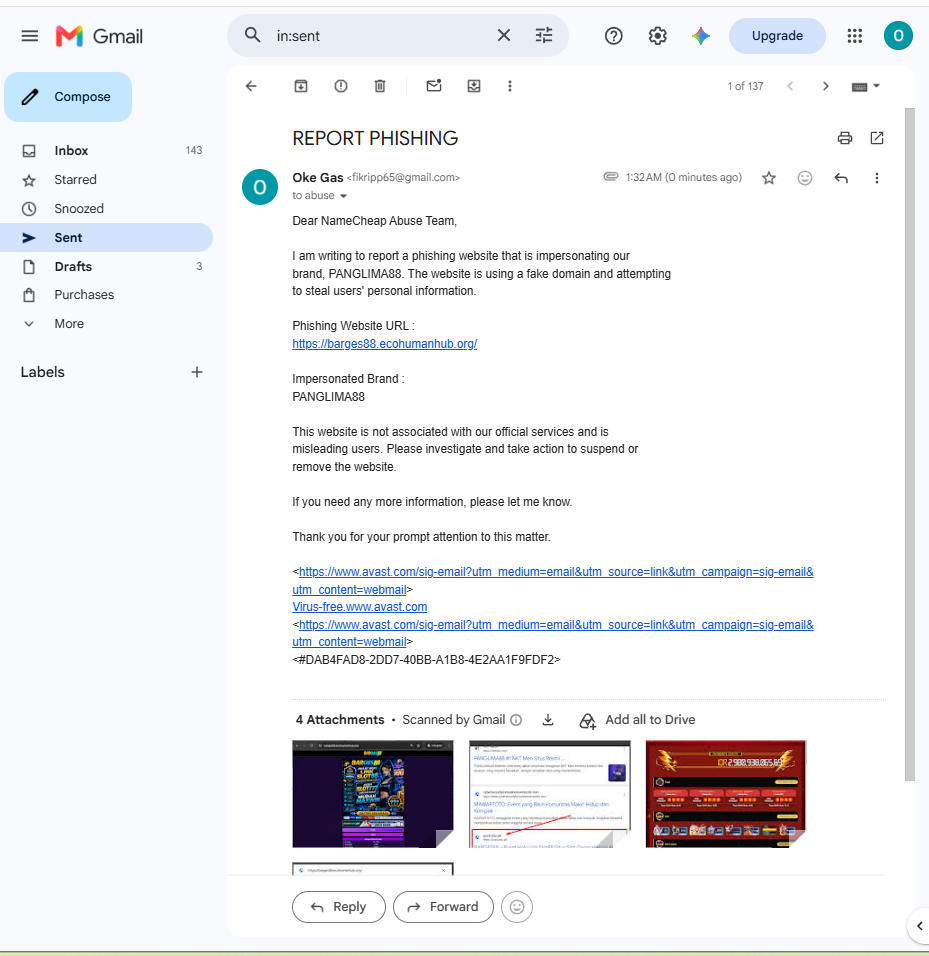
Task: Click the Virus-free.www.avast.com link
Action: pos(360,607)
